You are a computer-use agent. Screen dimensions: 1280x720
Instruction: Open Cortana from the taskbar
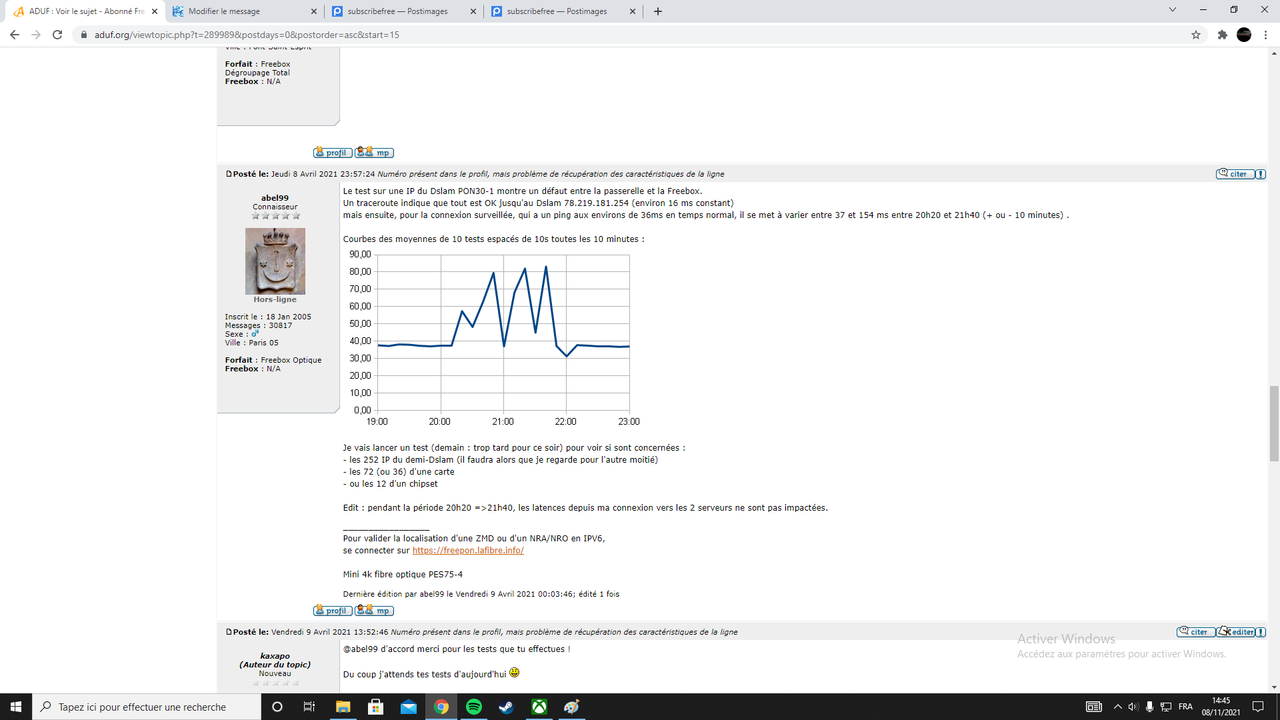(x=277, y=707)
